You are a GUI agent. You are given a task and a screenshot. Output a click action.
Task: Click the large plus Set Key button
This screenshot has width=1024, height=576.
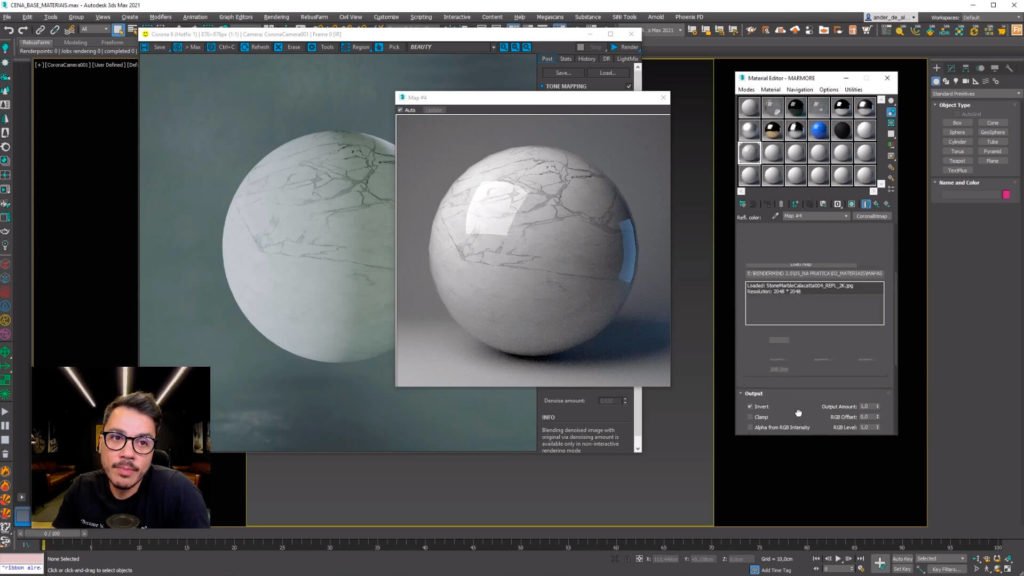coord(879,563)
